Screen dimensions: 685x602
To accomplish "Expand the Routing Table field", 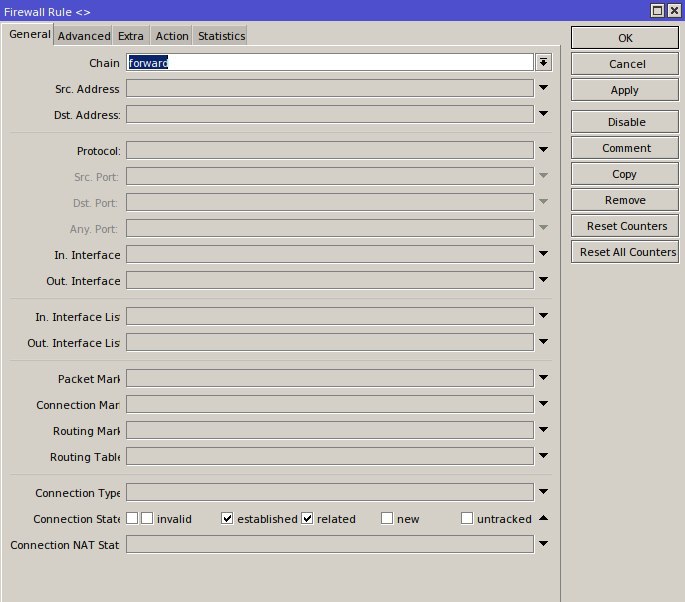I will tap(543, 456).
